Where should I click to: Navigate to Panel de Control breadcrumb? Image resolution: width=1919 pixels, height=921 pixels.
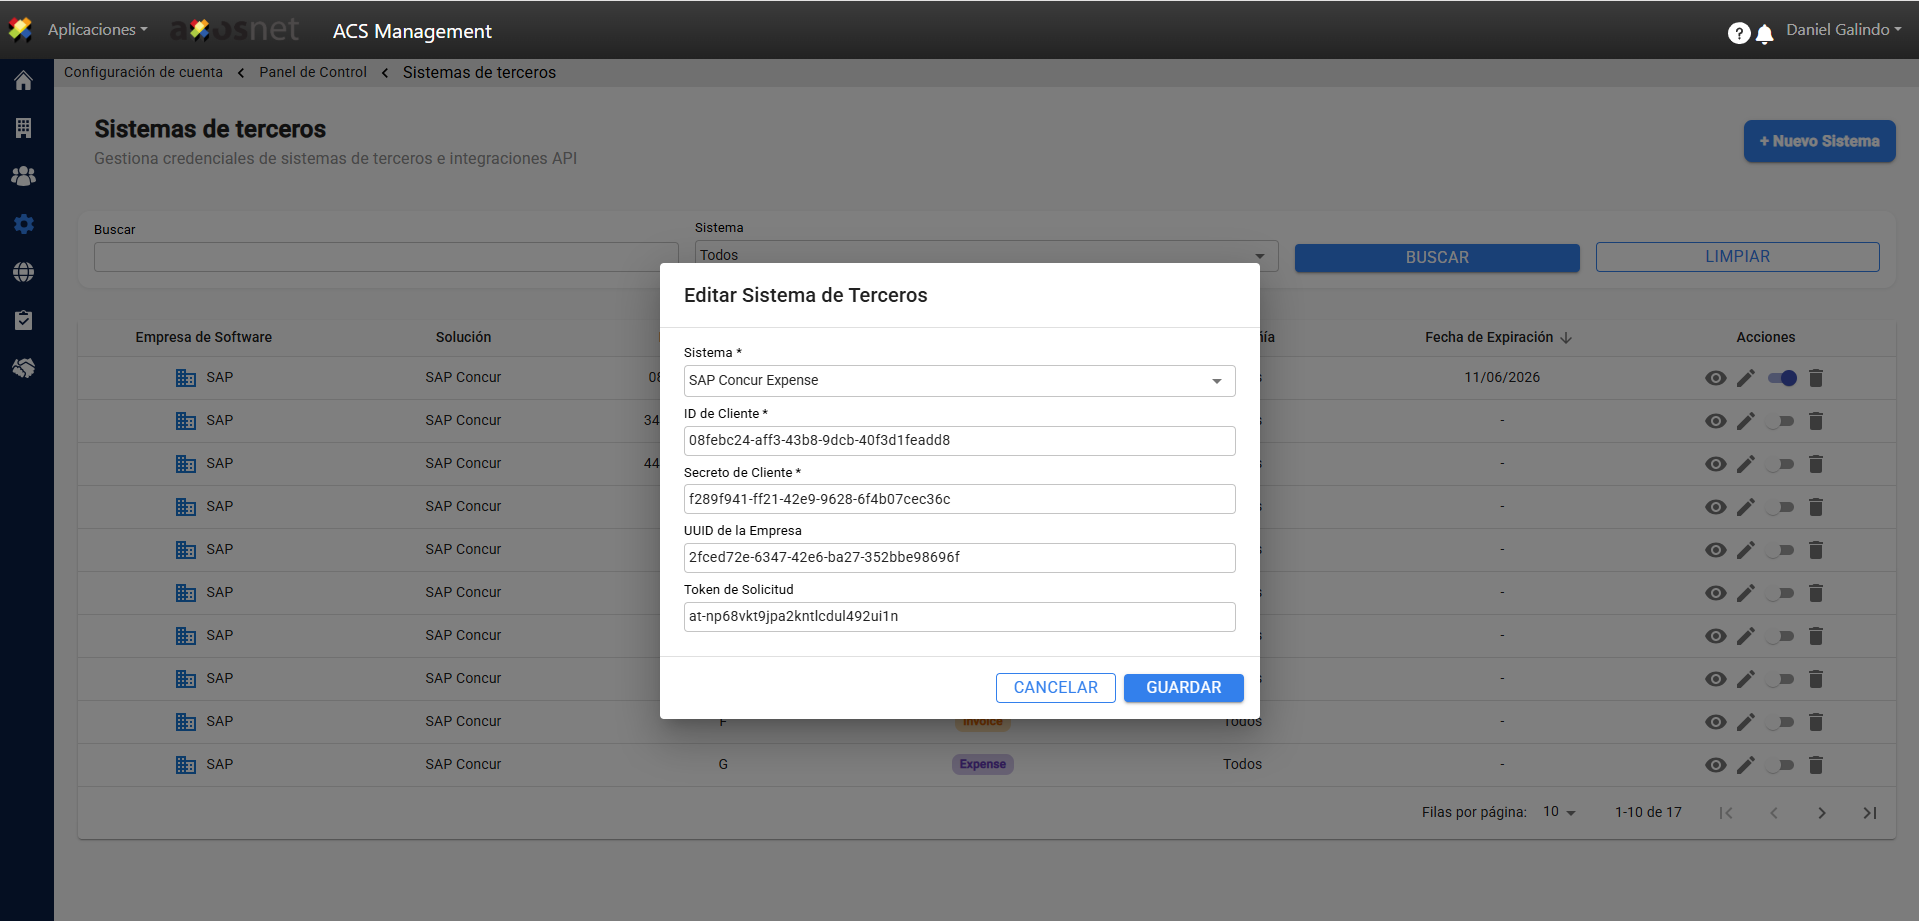(313, 72)
